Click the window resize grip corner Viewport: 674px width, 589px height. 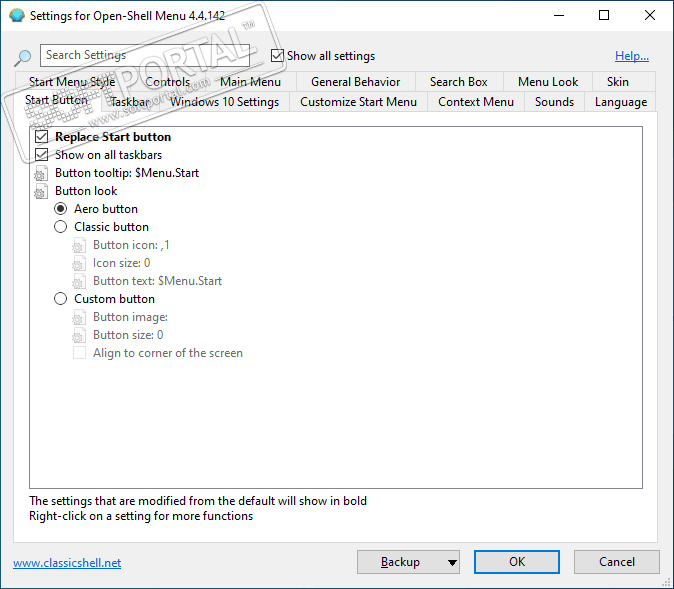(x=667, y=583)
